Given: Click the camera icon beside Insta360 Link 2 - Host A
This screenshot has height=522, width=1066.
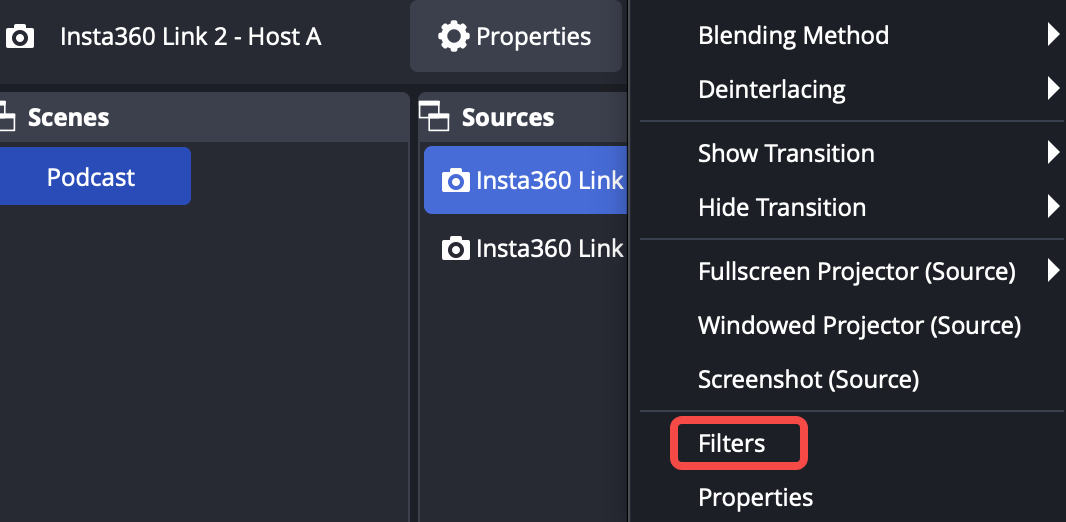Looking at the screenshot, I should point(20,38).
